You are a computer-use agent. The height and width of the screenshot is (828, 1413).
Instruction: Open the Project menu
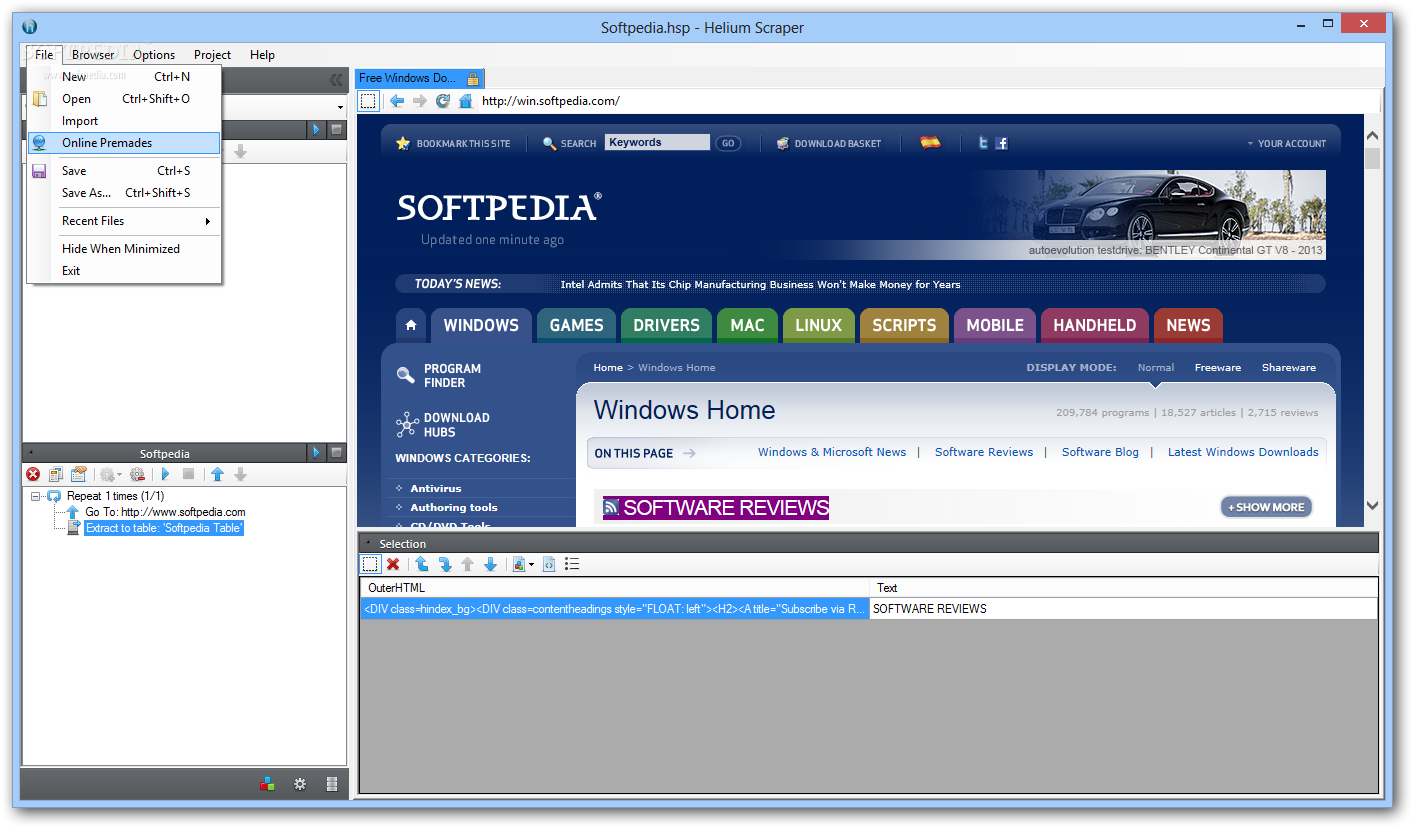[212, 55]
